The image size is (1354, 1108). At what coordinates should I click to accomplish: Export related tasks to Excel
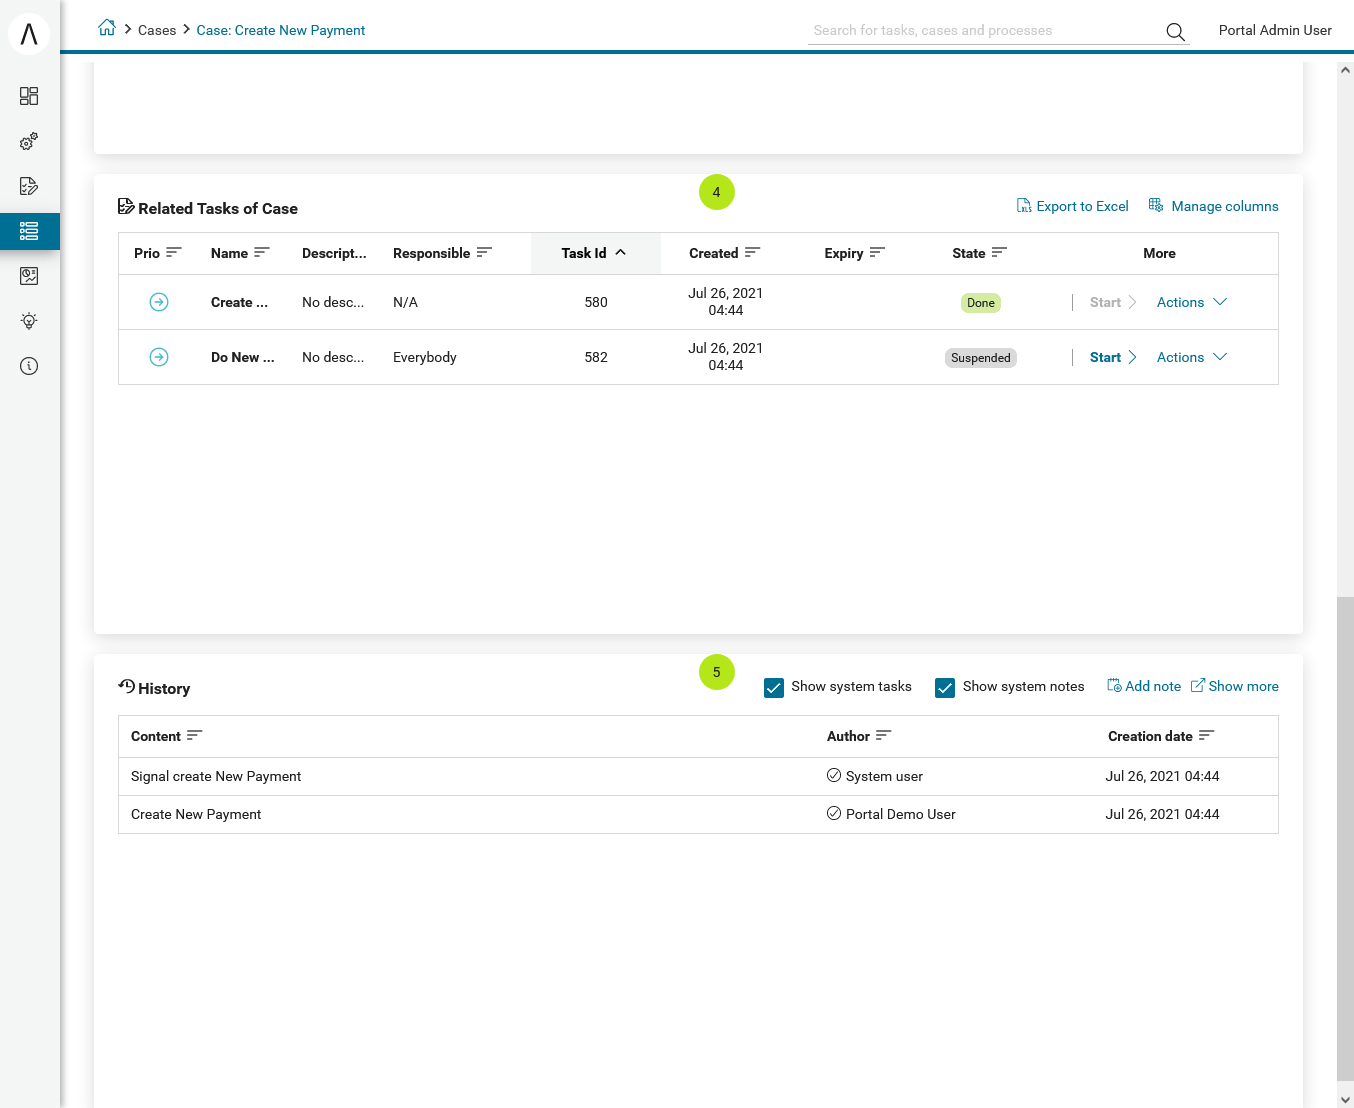1072,206
